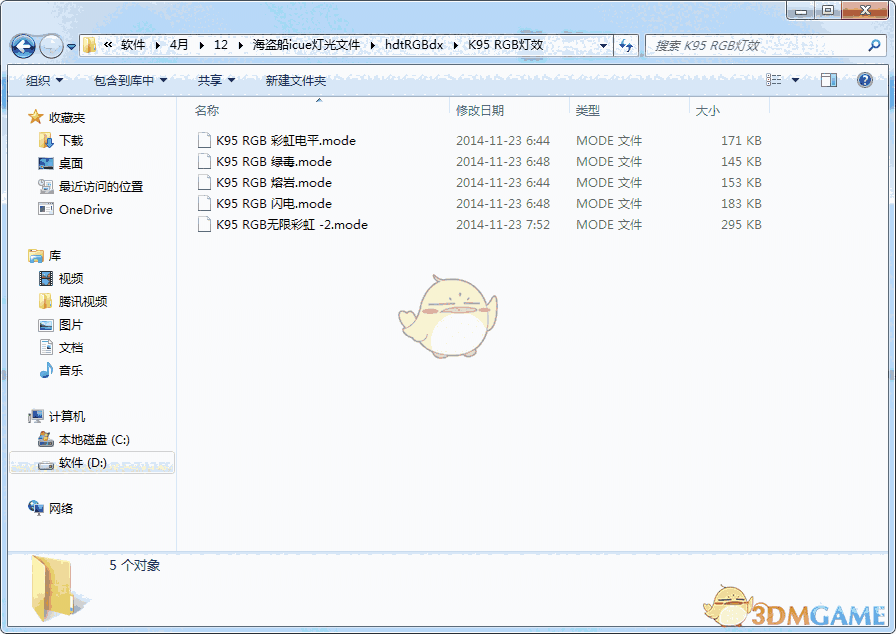This screenshot has height=634, width=896.
Task: Click the Refresh button in address bar
Action: (x=627, y=46)
